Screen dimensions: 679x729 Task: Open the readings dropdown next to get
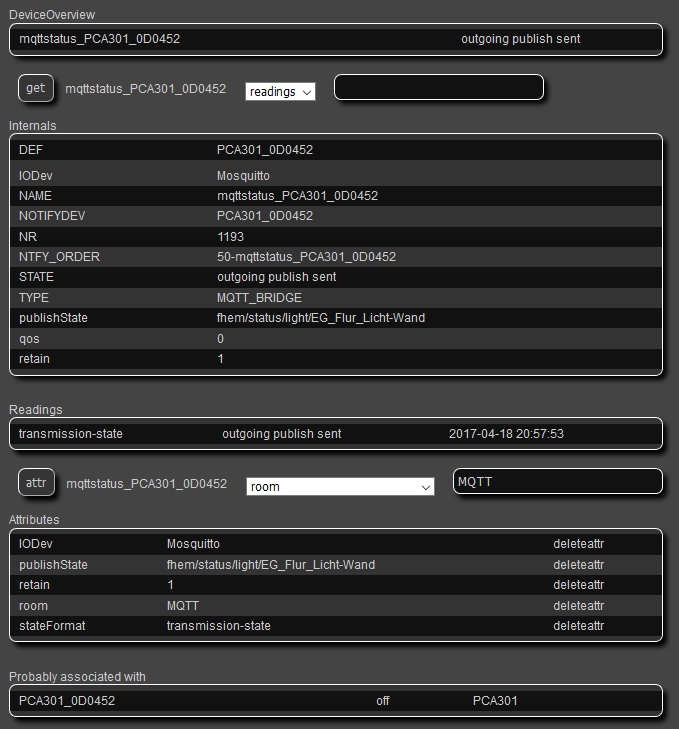(280, 92)
